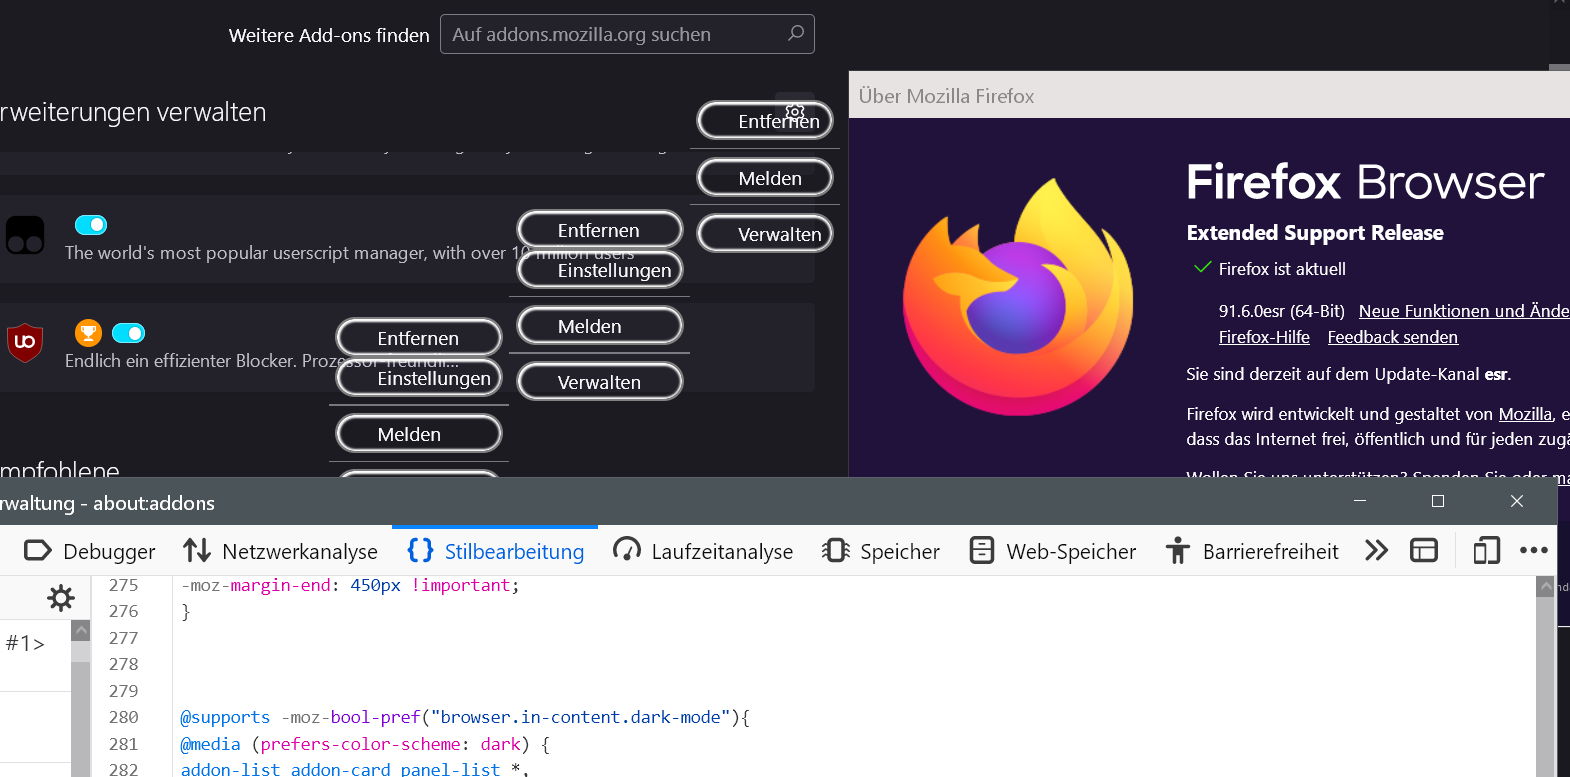
Task: Focus the 'Auf addons.mozilla.org suchen' search field
Action: [x=627, y=34]
